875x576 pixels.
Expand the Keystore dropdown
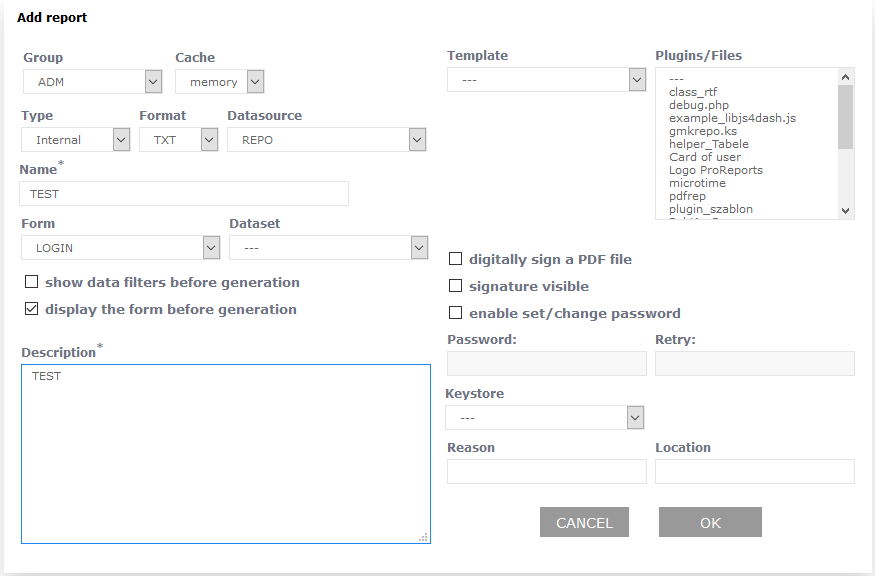click(545, 418)
